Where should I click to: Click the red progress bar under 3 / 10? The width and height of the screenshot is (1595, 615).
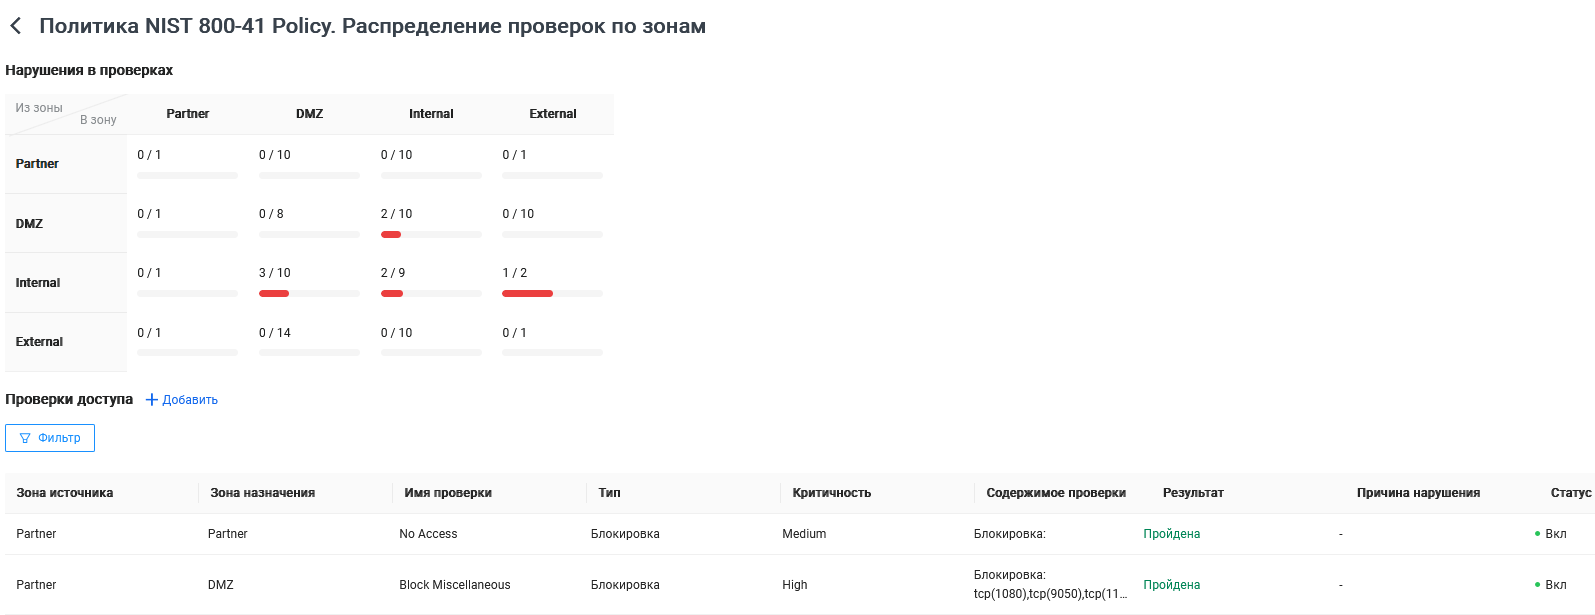(x=274, y=294)
